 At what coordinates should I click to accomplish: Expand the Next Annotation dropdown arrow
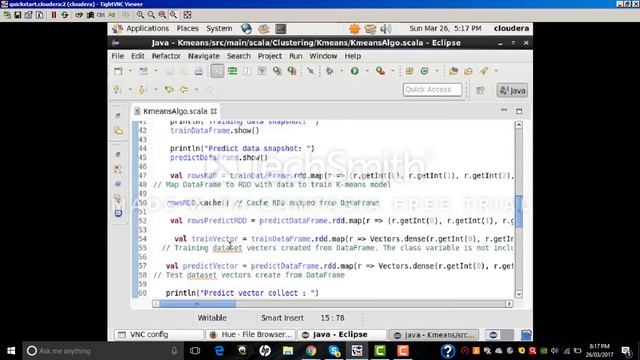tap(130, 89)
